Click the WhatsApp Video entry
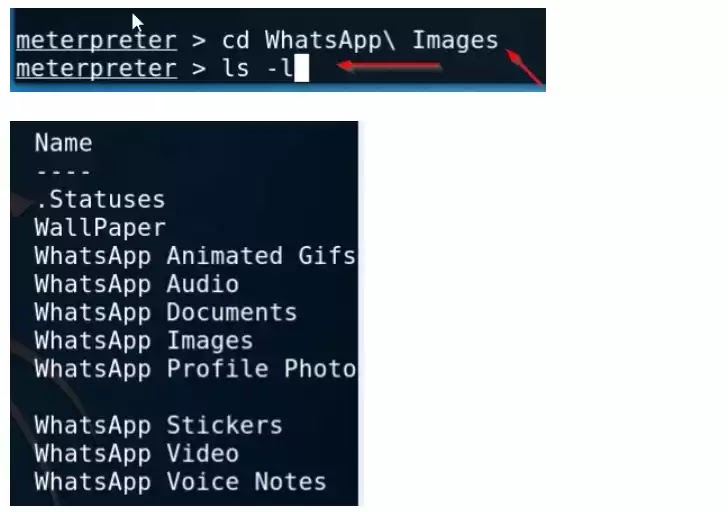This screenshot has height=512, width=728. click(136, 454)
